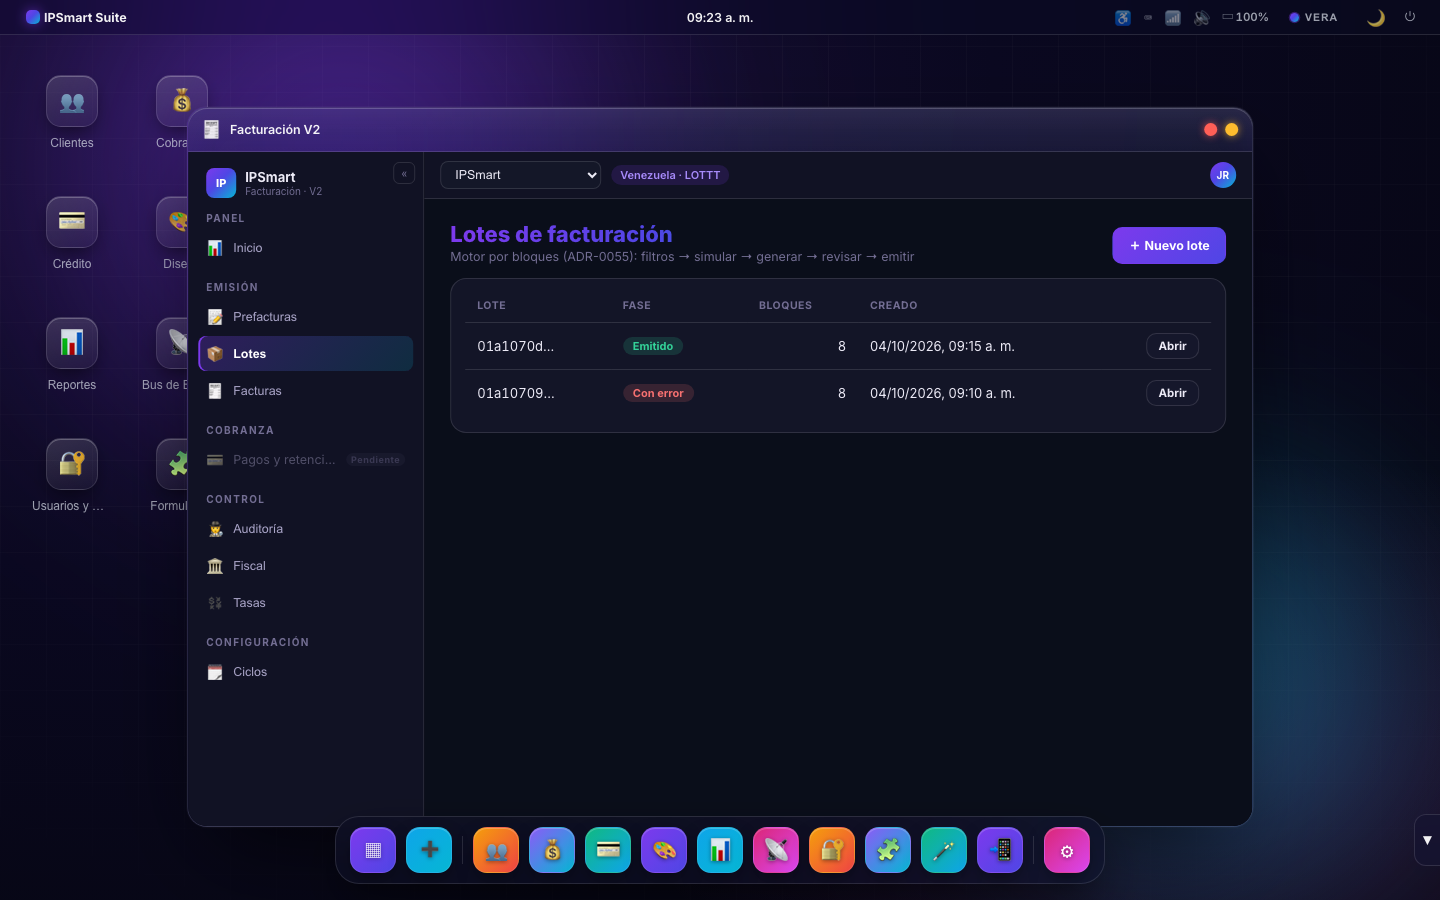Open the satellite dish app in the dock

coord(776,850)
